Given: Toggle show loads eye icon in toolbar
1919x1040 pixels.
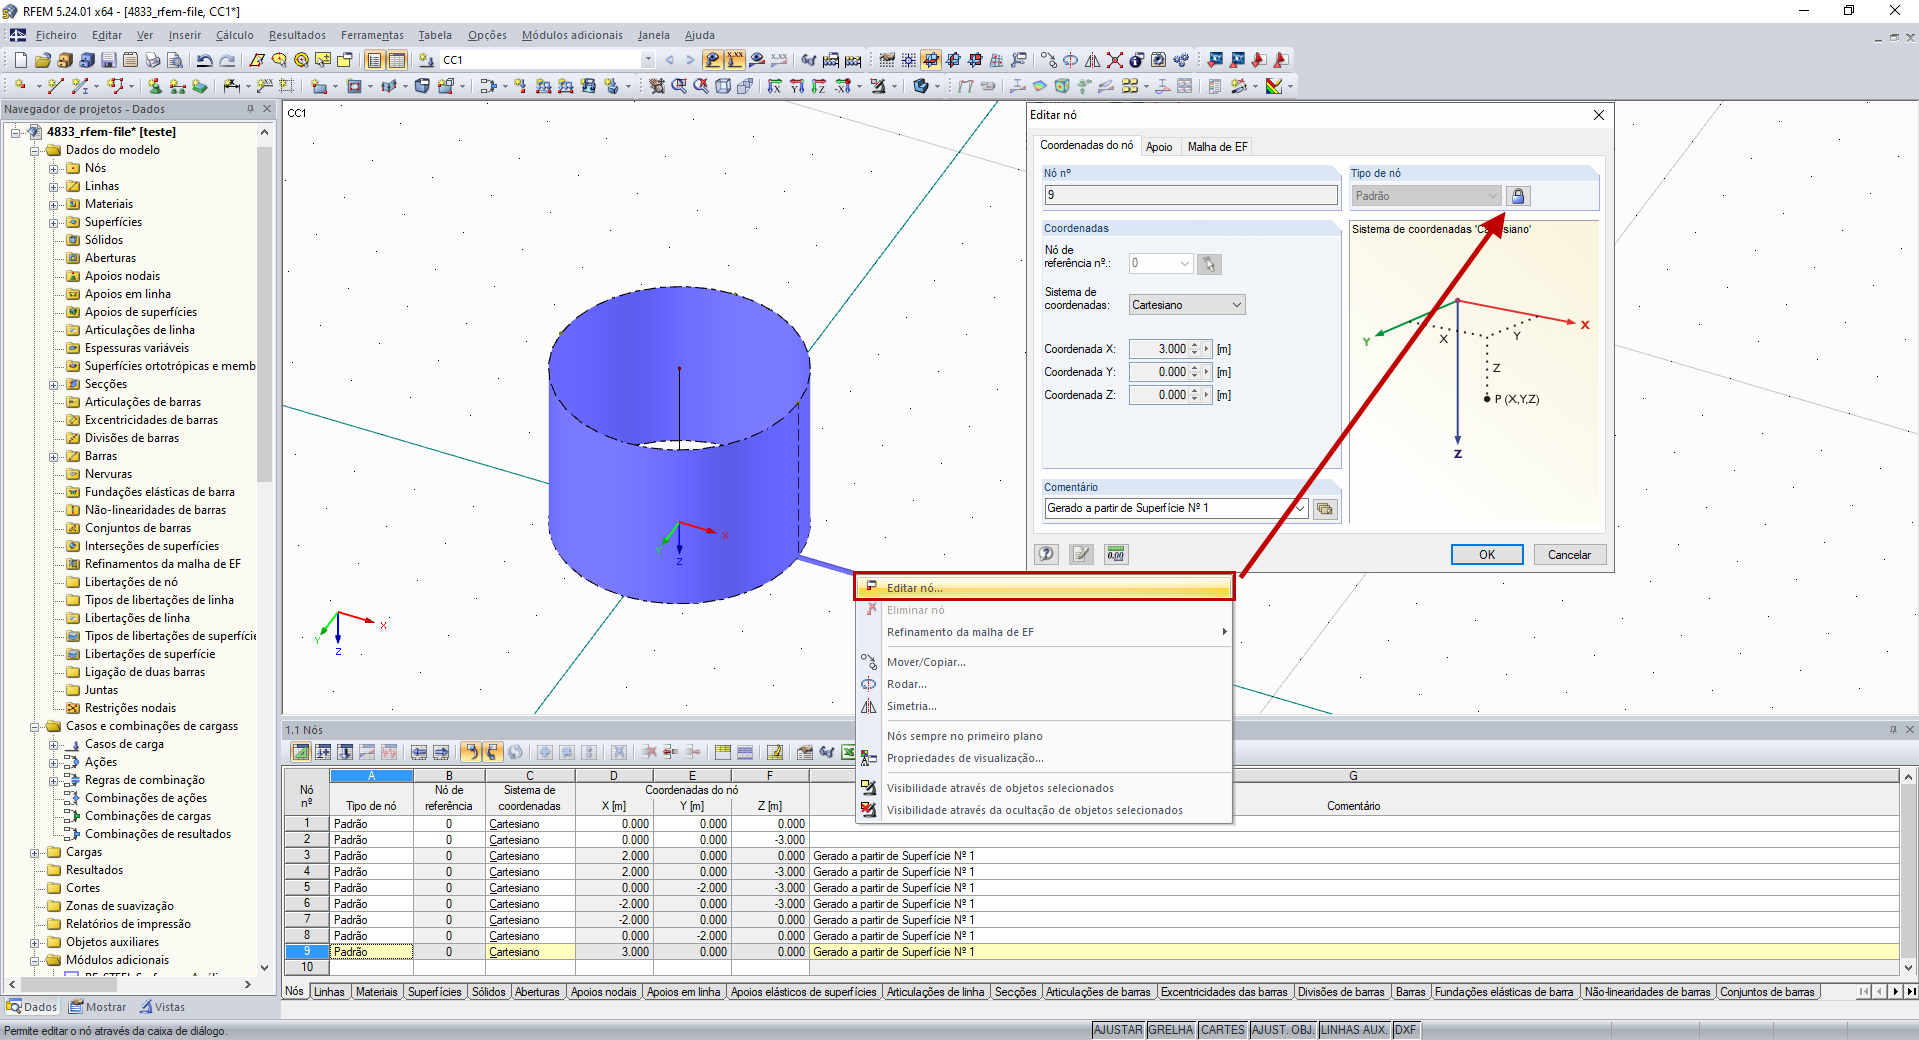Looking at the screenshot, I should click(x=712, y=60).
